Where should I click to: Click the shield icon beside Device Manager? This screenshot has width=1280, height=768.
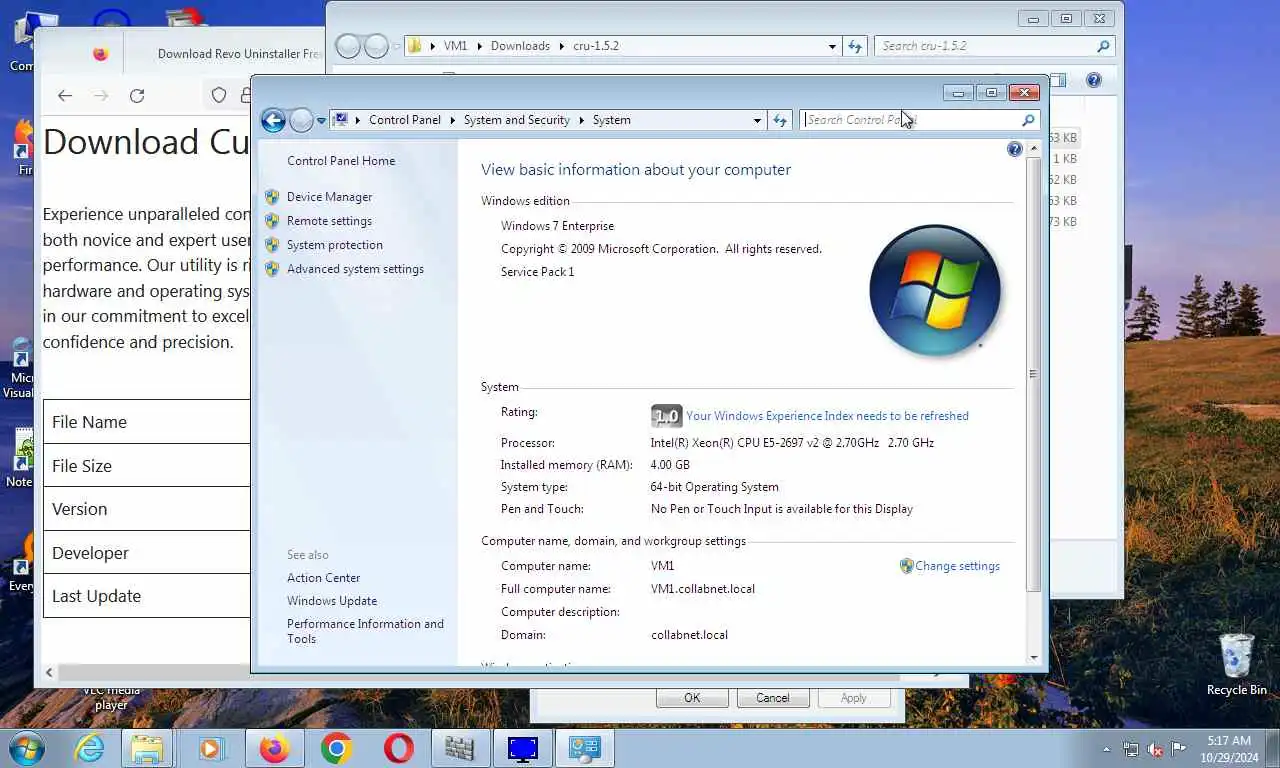tap(272, 197)
